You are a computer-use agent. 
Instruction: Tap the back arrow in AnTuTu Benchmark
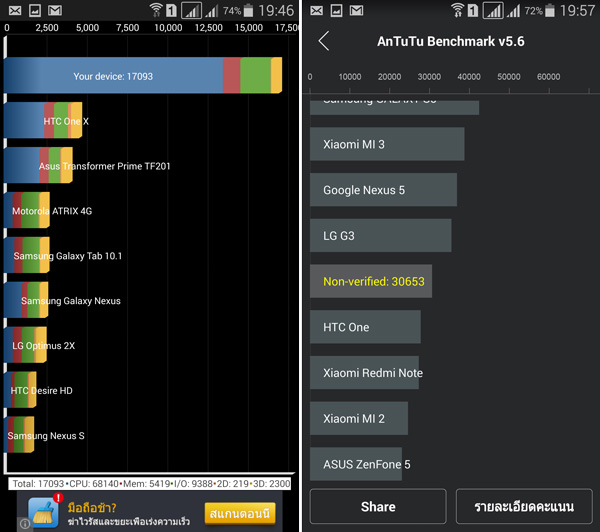pos(324,41)
